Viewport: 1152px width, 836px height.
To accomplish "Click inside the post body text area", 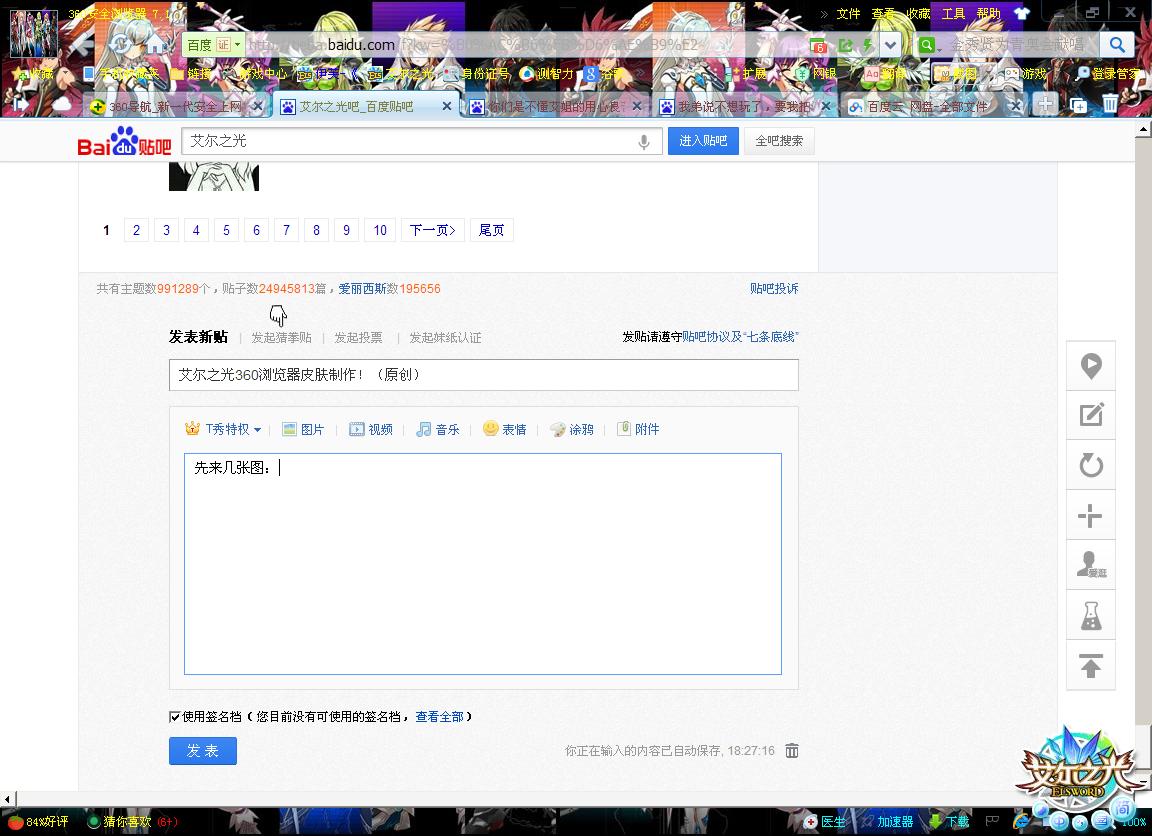I will click(x=483, y=563).
